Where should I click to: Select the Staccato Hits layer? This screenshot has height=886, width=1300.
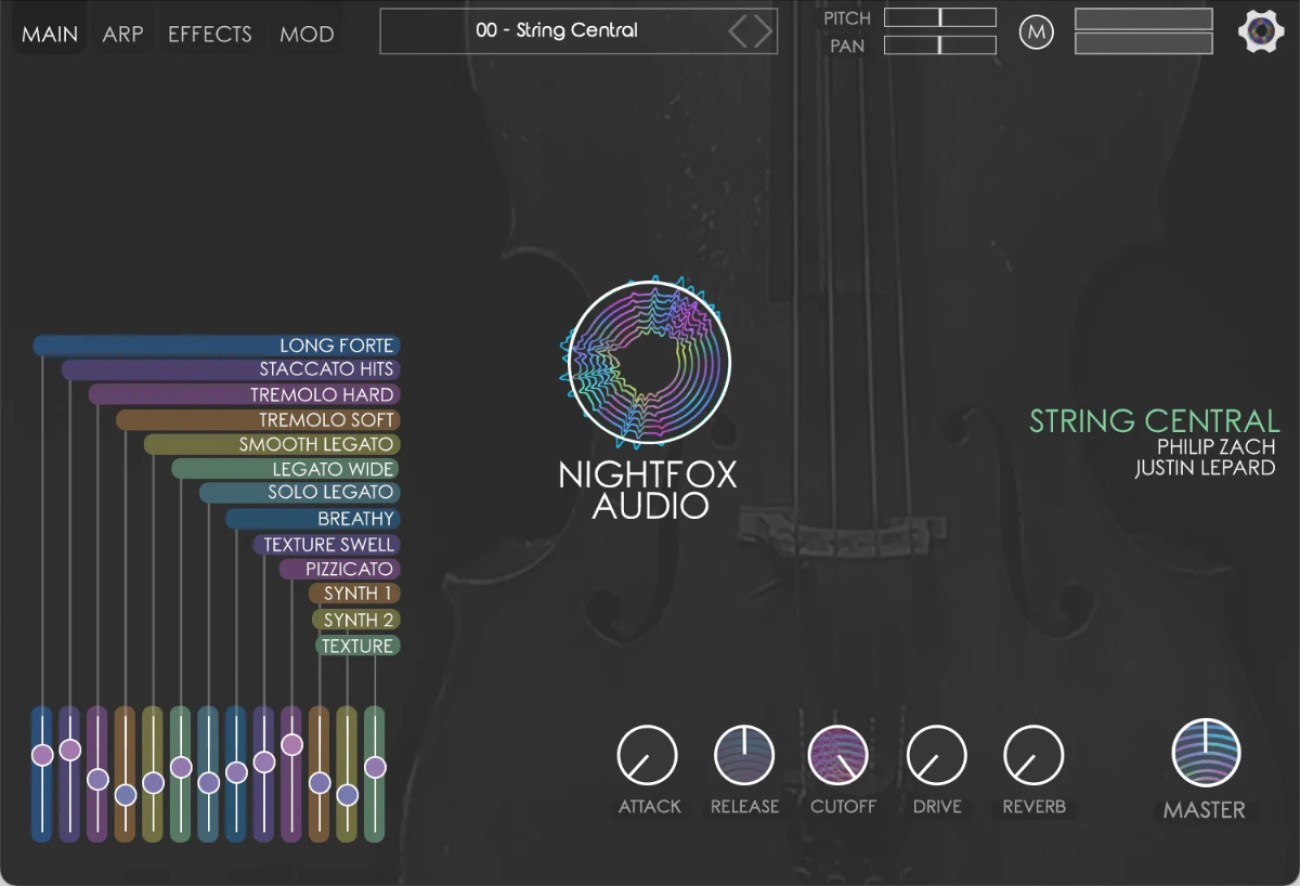330,369
